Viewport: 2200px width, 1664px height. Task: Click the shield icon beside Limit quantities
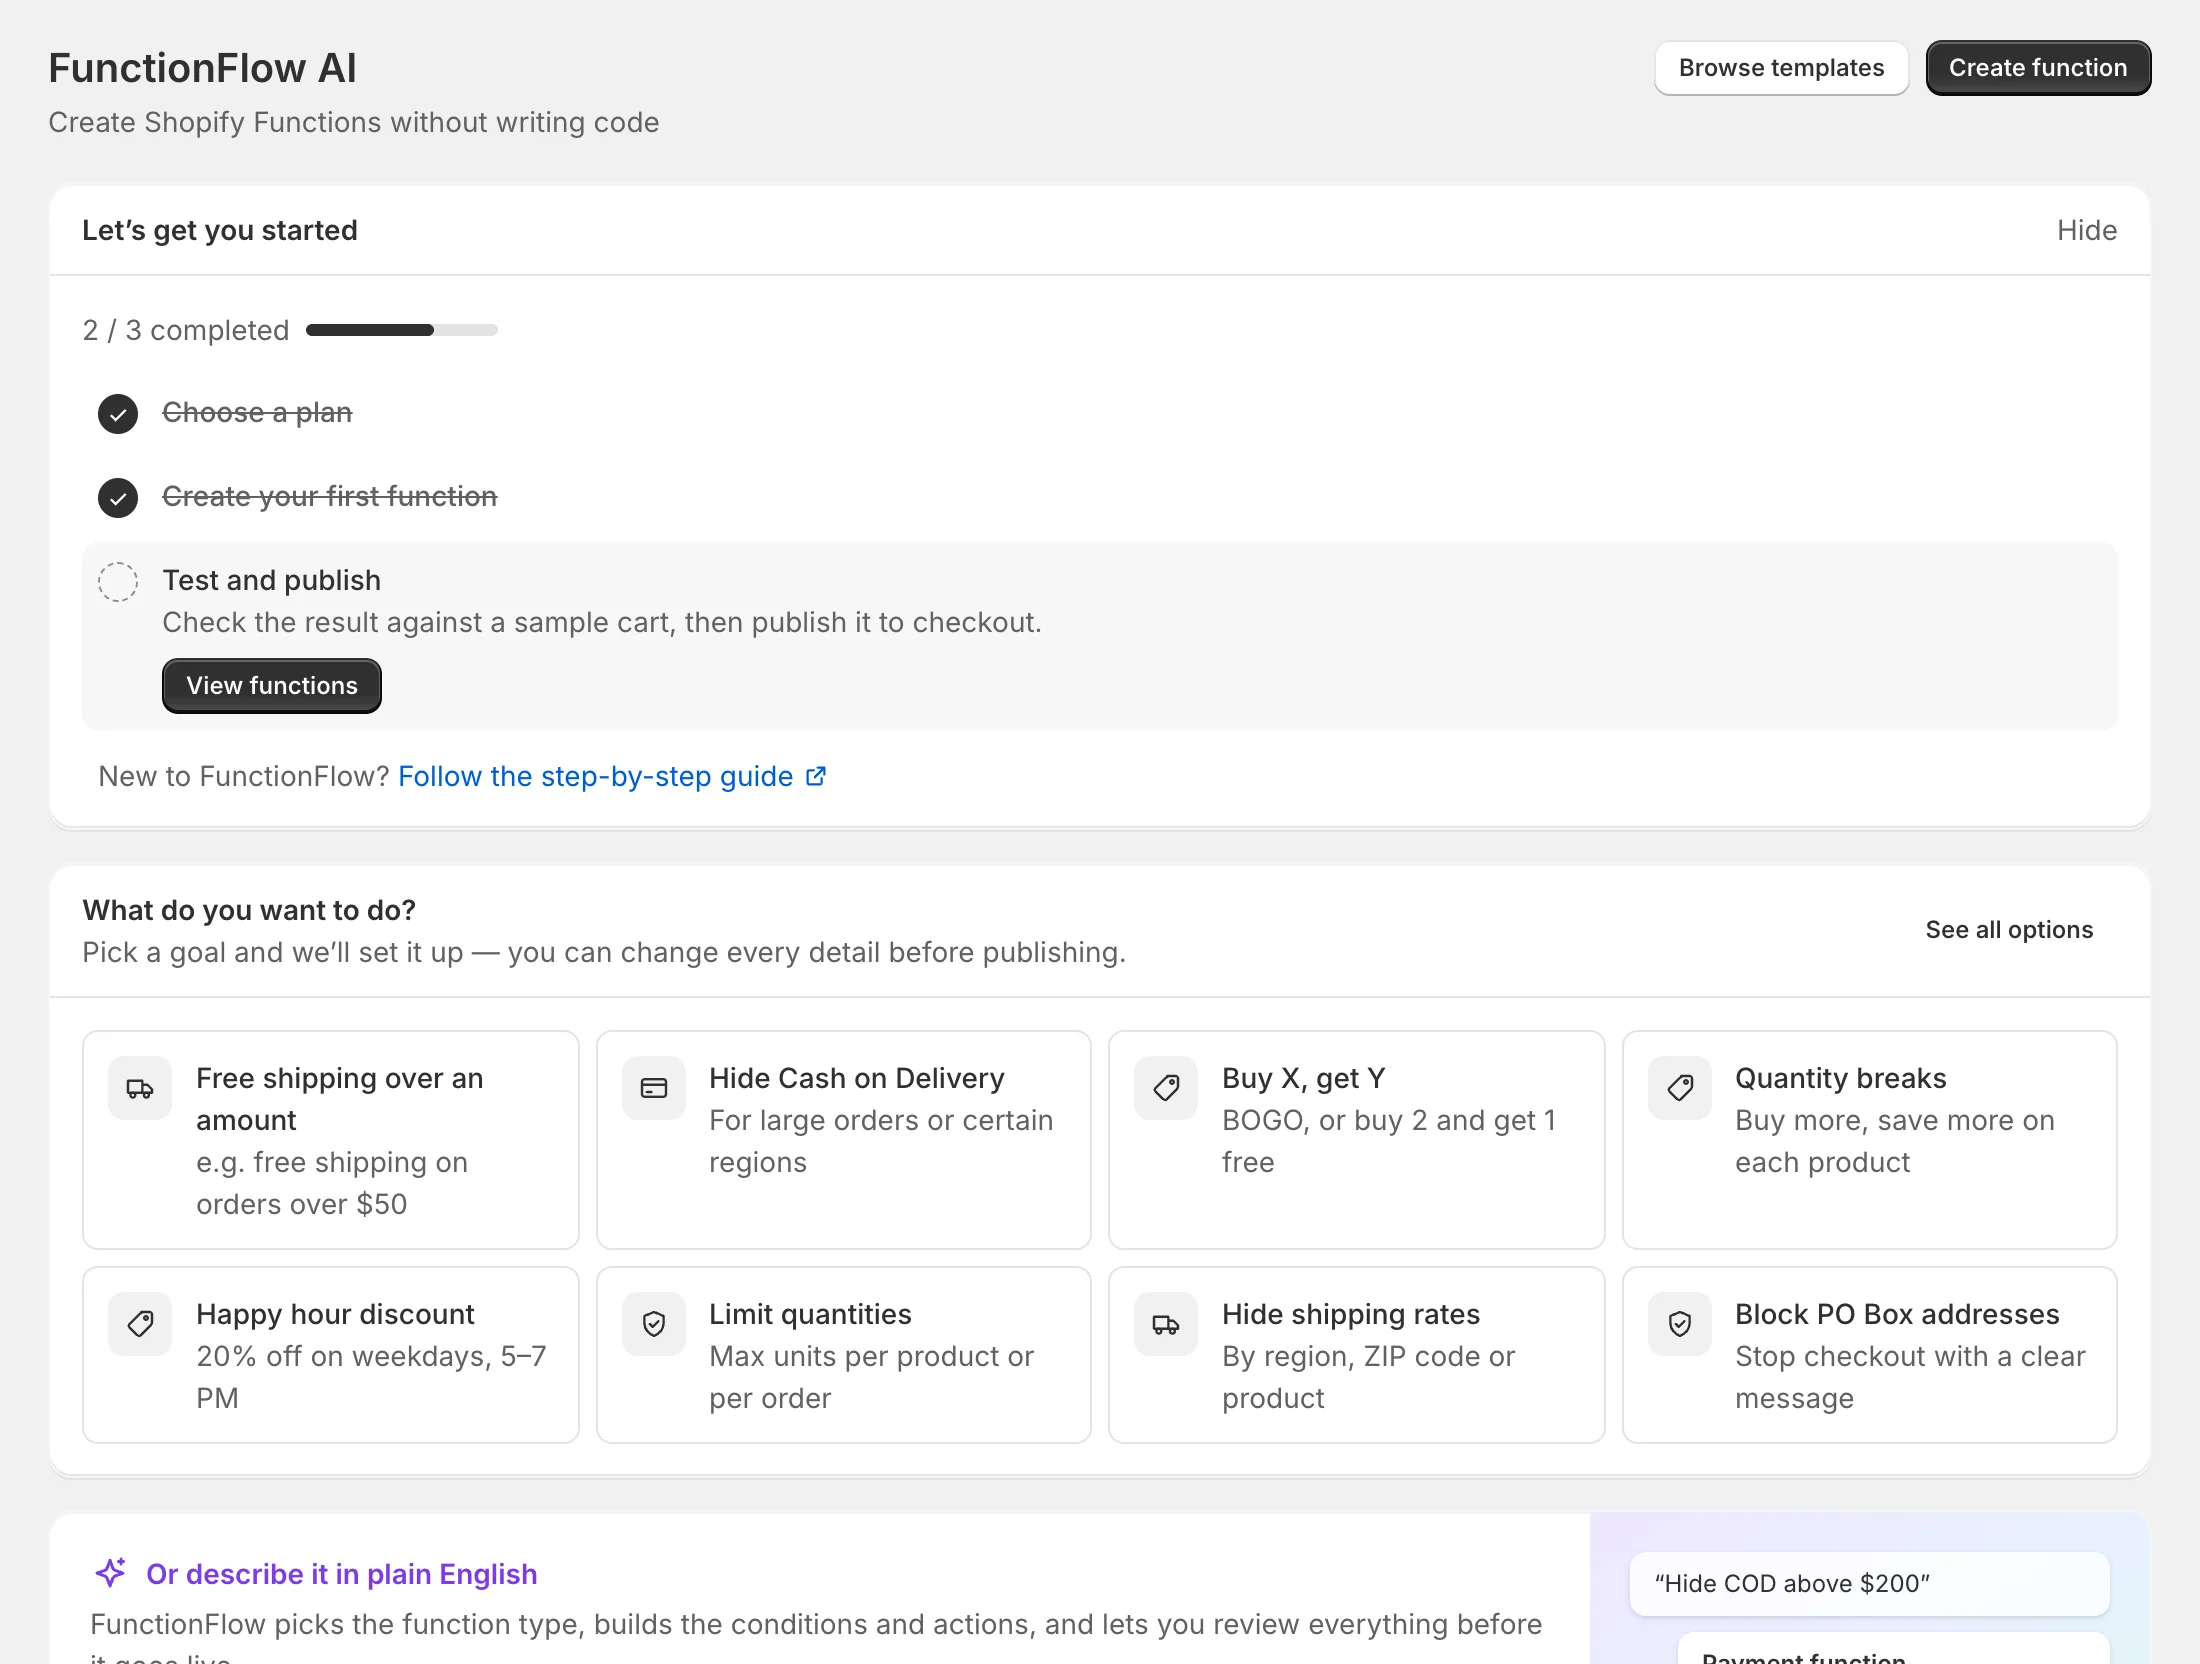point(654,1324)
